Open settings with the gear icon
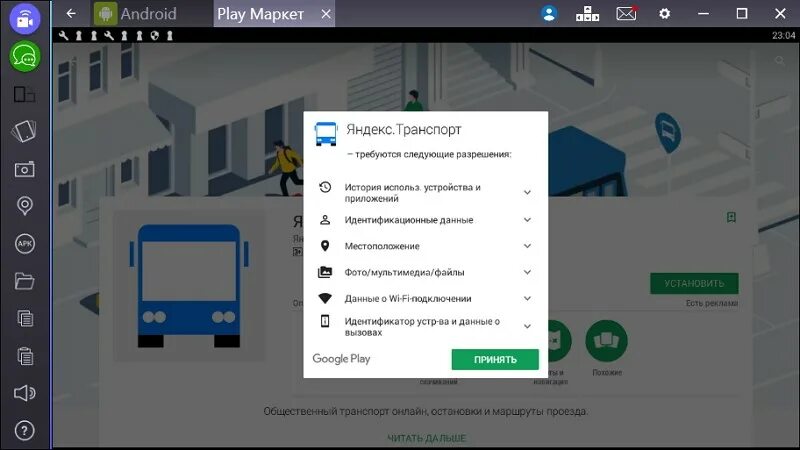 tap(664, 14)
